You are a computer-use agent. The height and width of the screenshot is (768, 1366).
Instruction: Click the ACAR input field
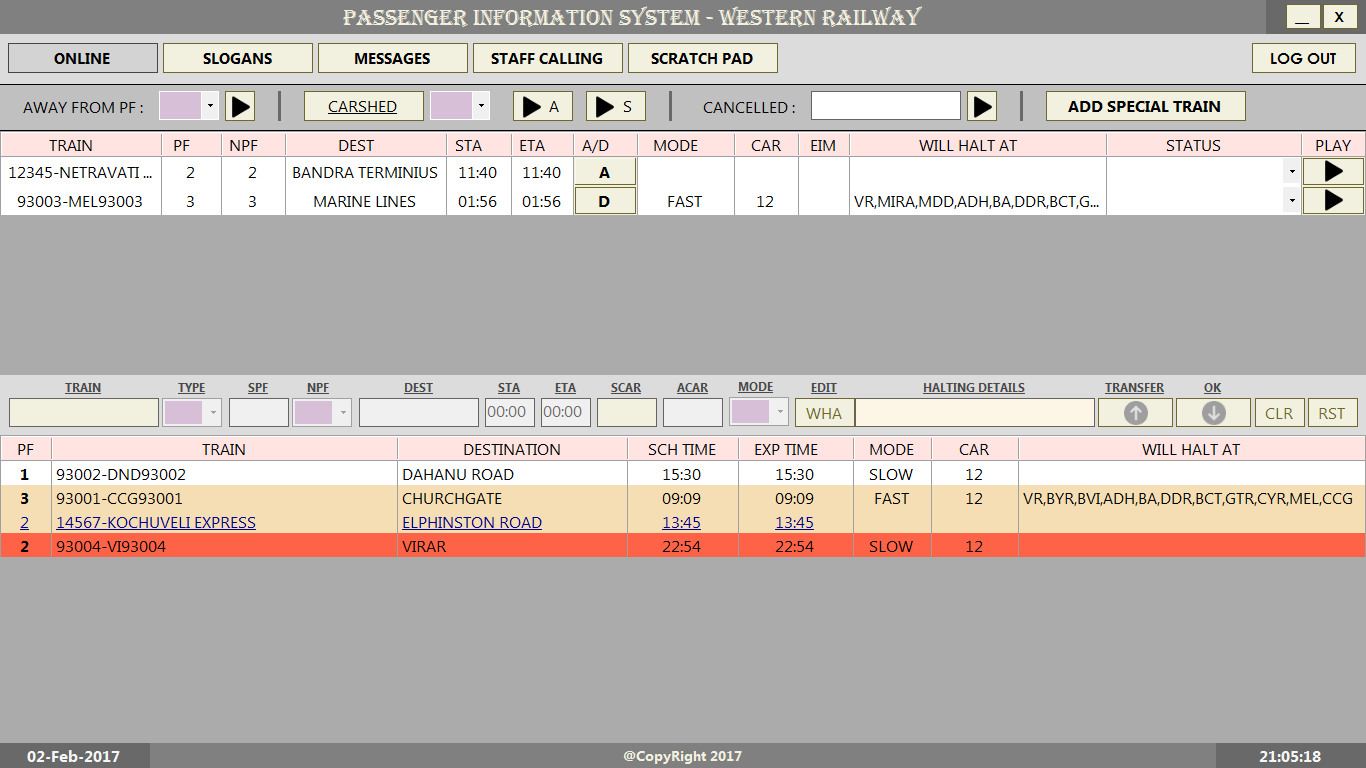coord(693,413)
